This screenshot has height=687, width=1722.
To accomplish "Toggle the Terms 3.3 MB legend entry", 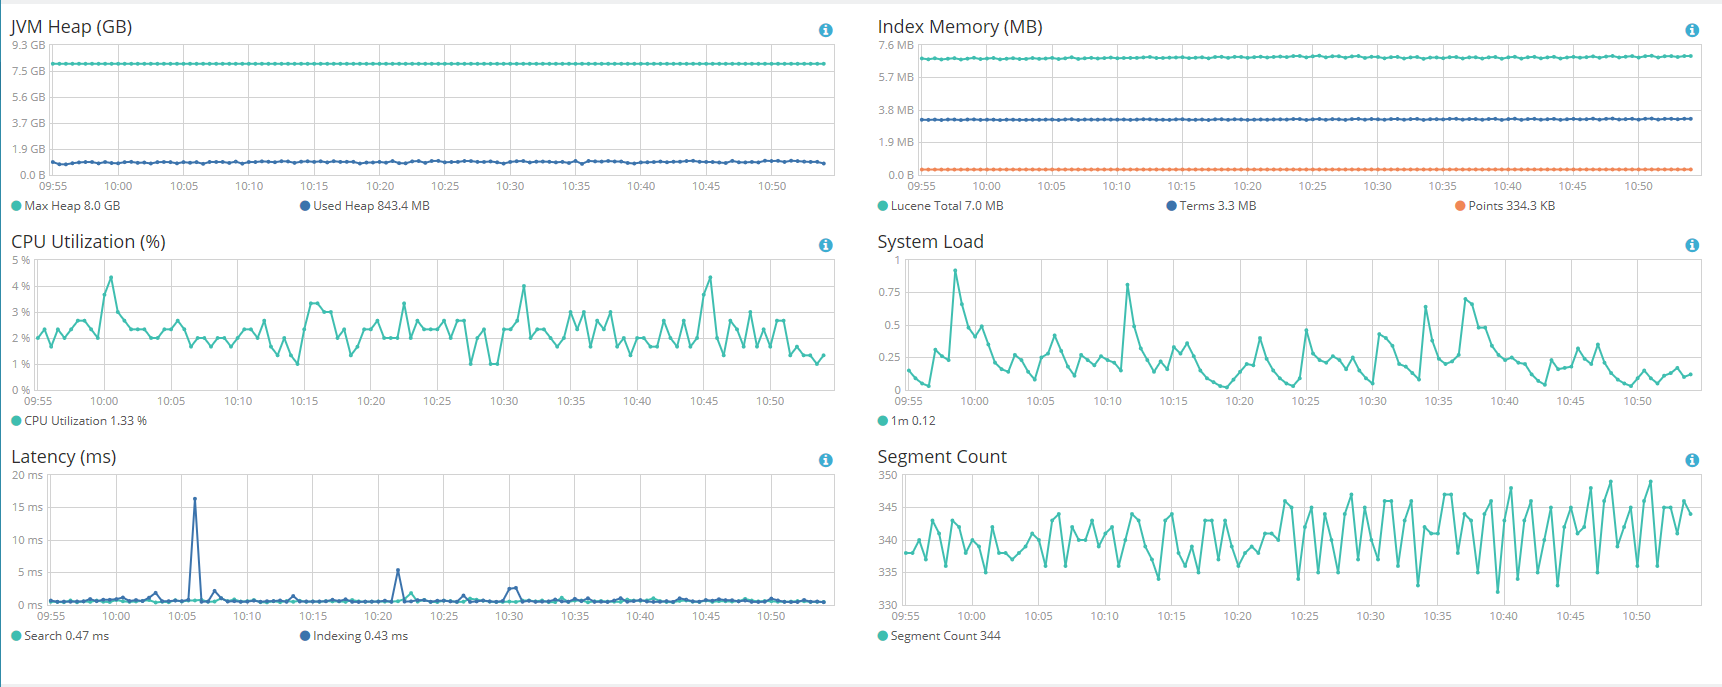I will point(1211,206).
